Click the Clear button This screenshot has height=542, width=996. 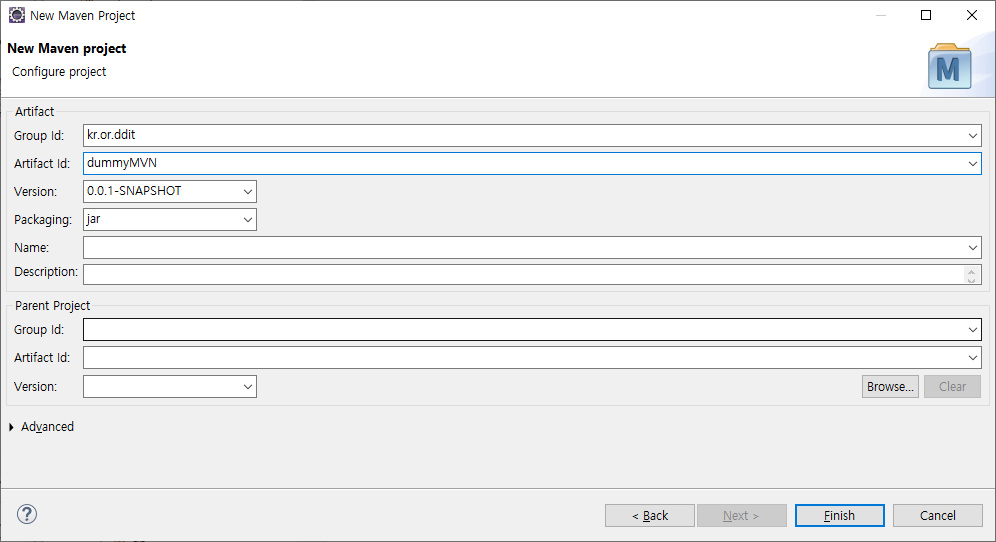point(952,386)
